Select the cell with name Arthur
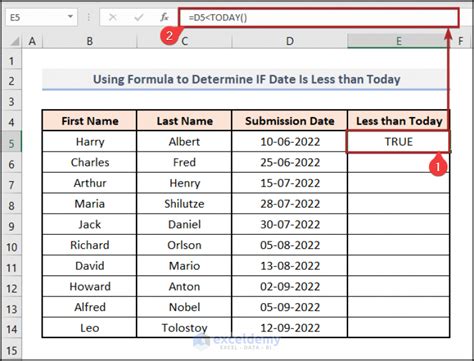Image resolution: width=474 pixels, height=361 pixels. [x=89, y=183]
